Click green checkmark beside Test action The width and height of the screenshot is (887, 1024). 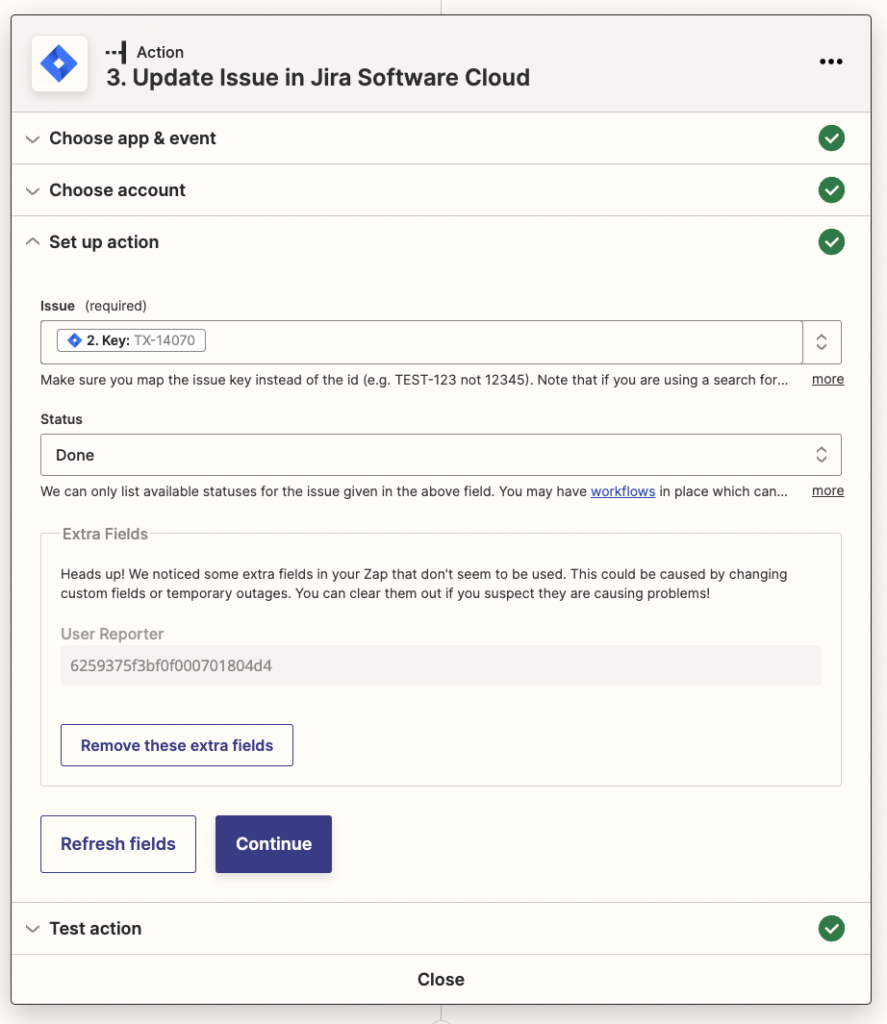pos(831,928)
